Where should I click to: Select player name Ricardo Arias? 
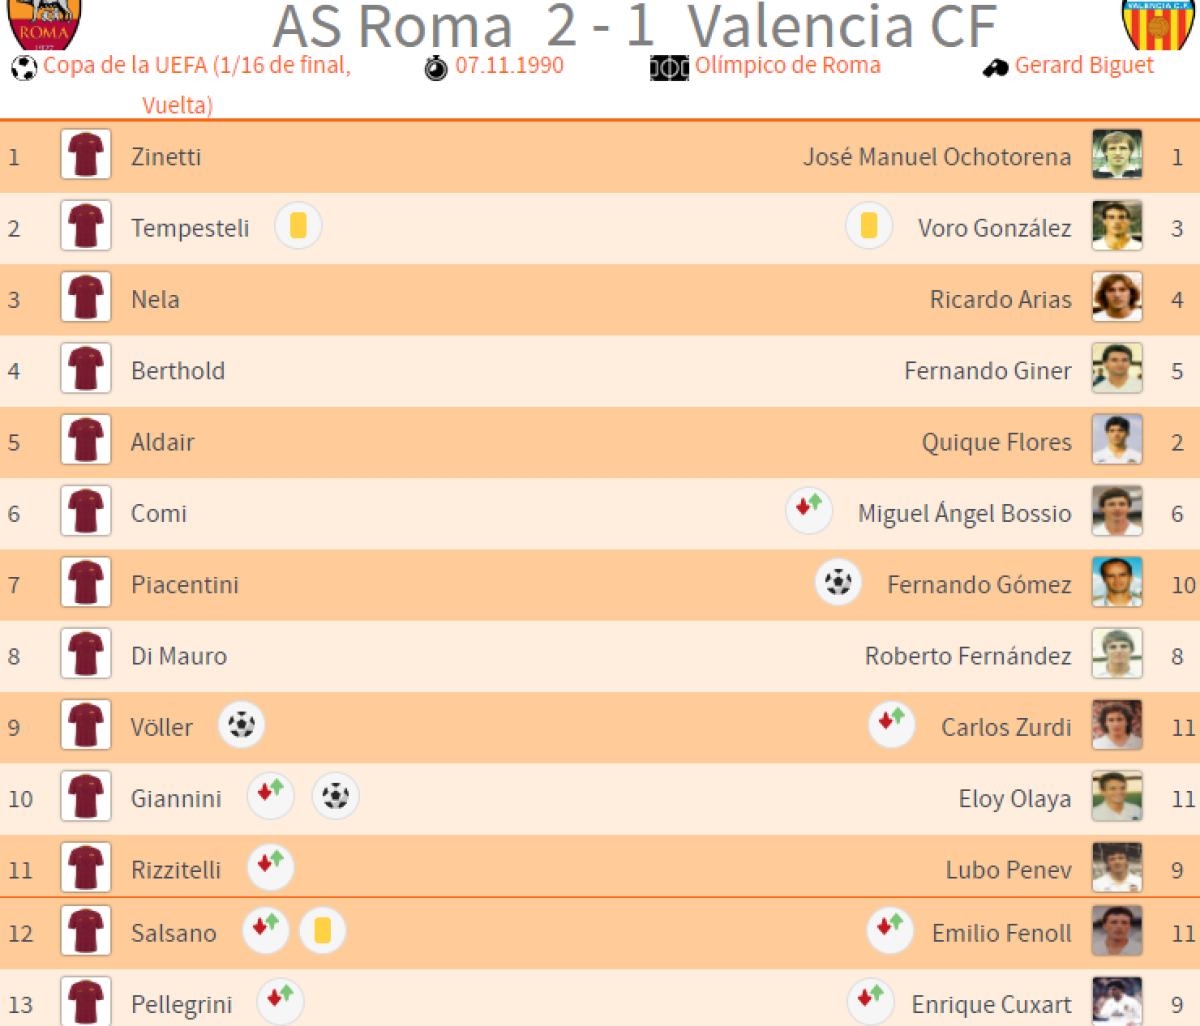click(1000, 299)
